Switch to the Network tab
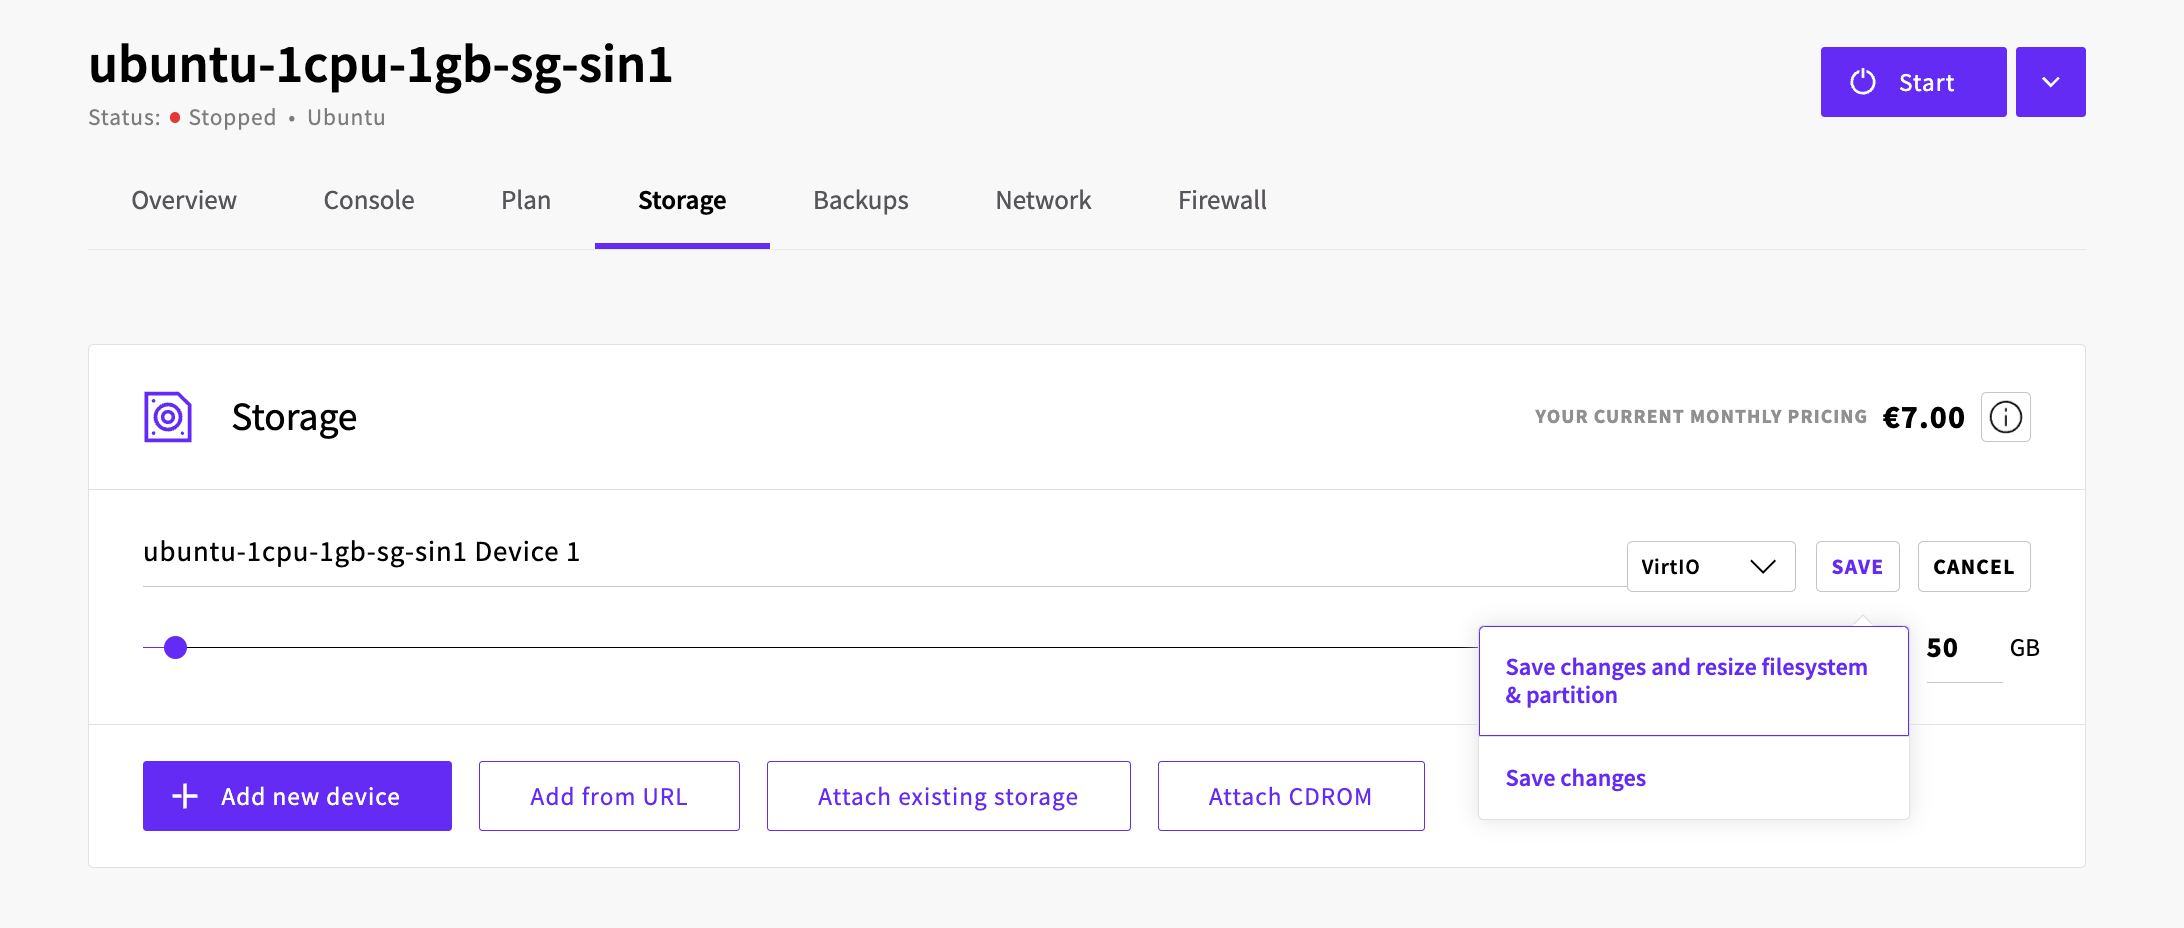This screenshot has height=928, width=2184. (x=1043, y=200)
